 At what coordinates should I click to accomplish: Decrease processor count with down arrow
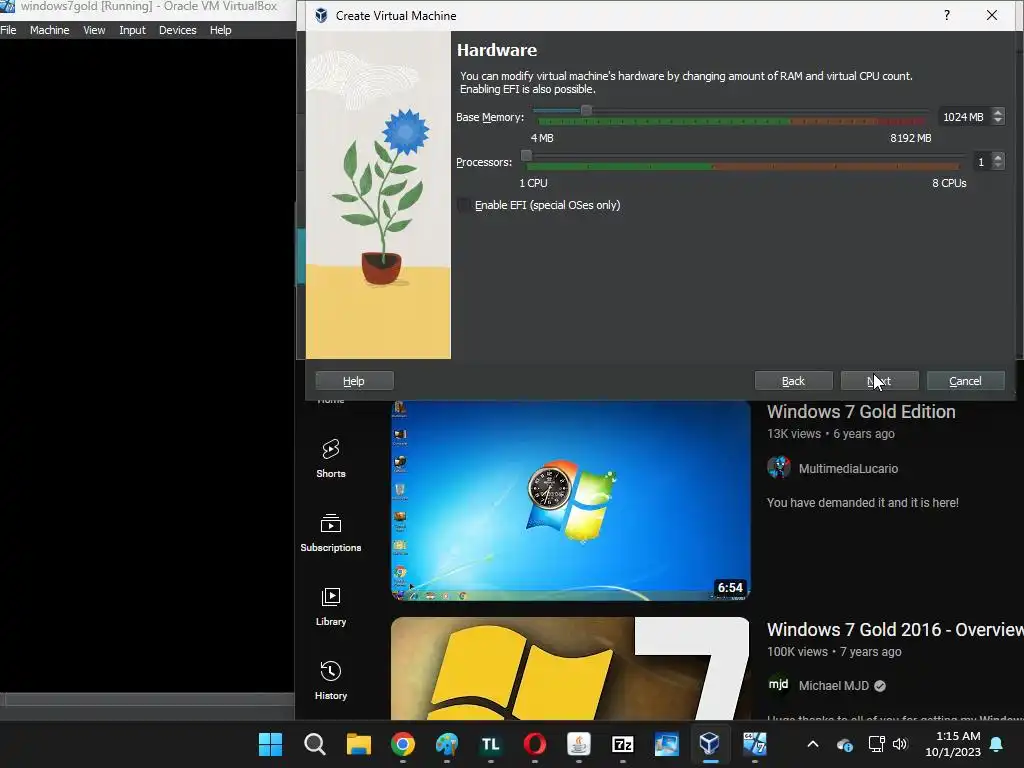(997, 165)
